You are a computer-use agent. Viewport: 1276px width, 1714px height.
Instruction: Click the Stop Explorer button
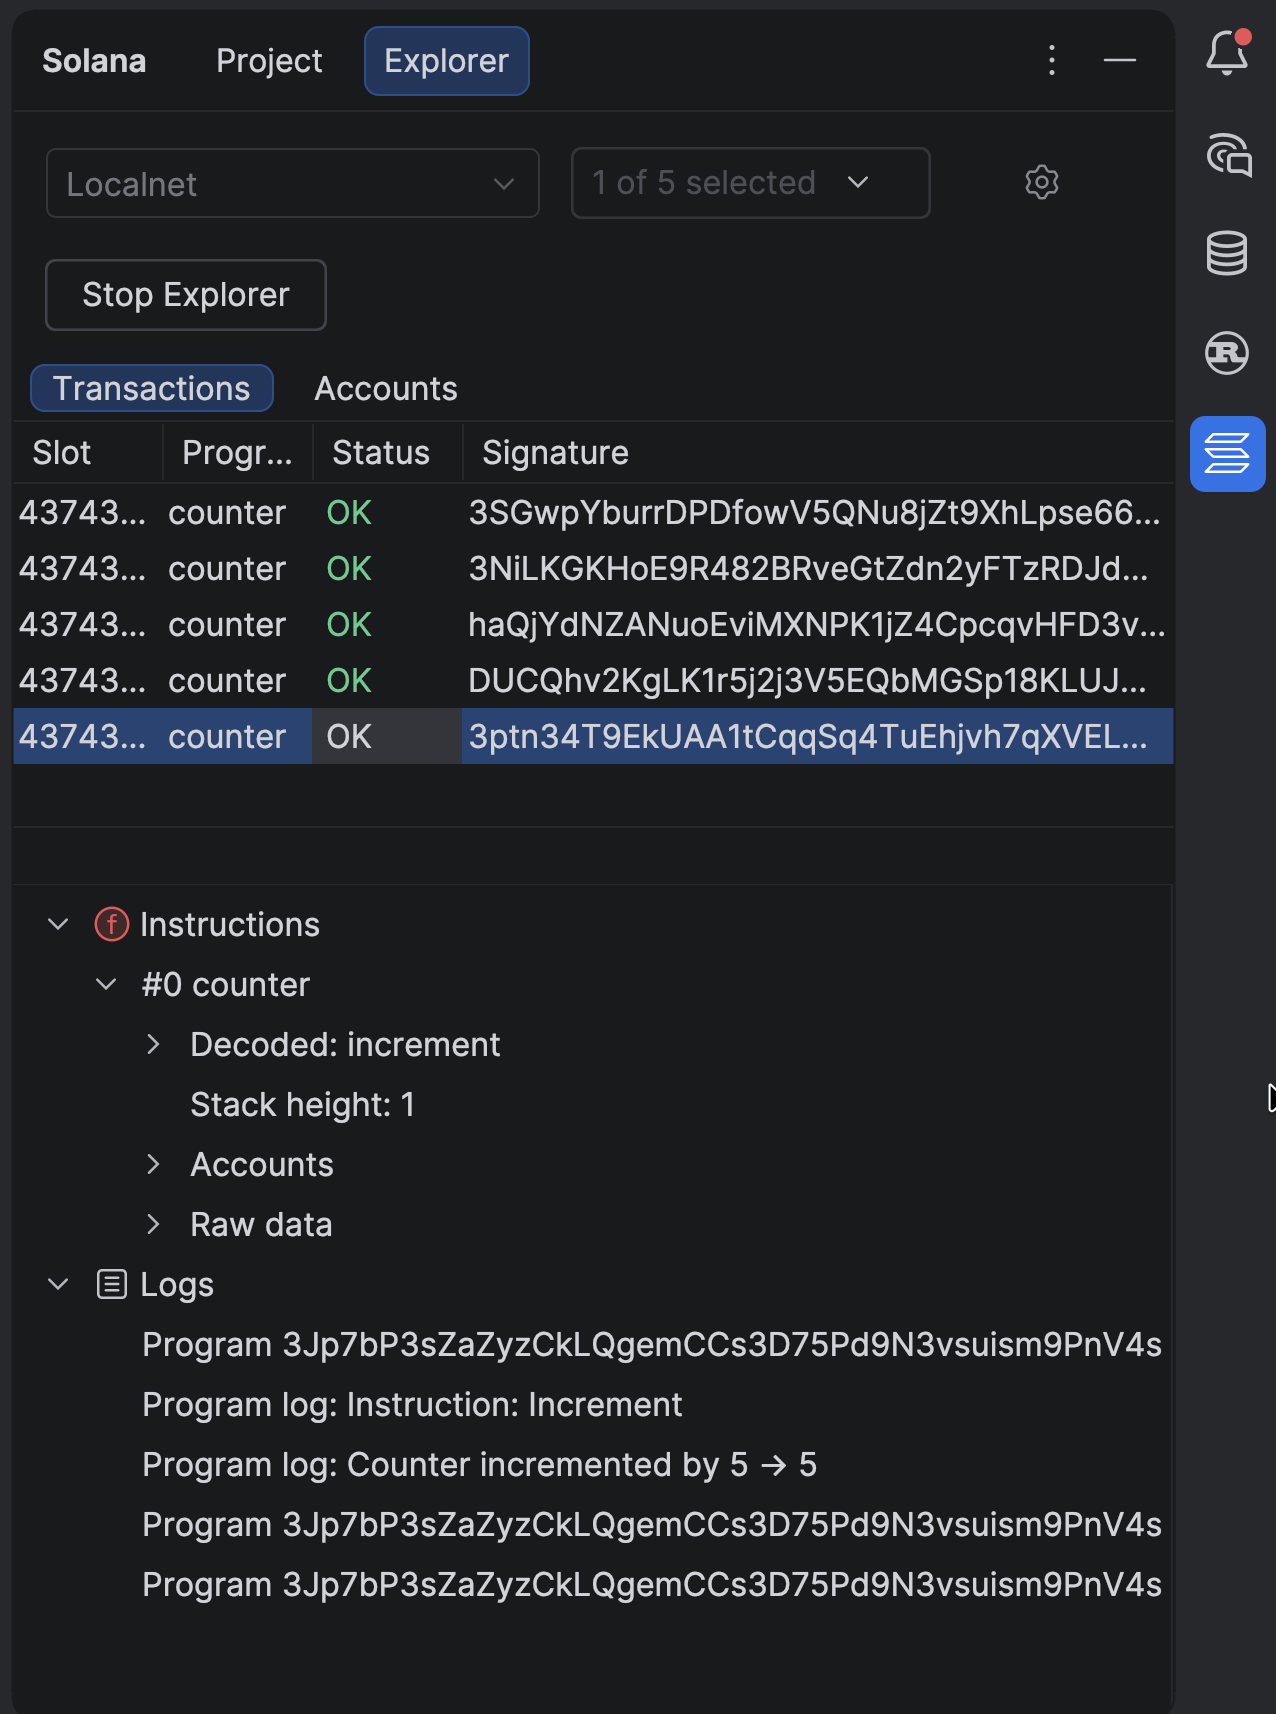[186, 295]
